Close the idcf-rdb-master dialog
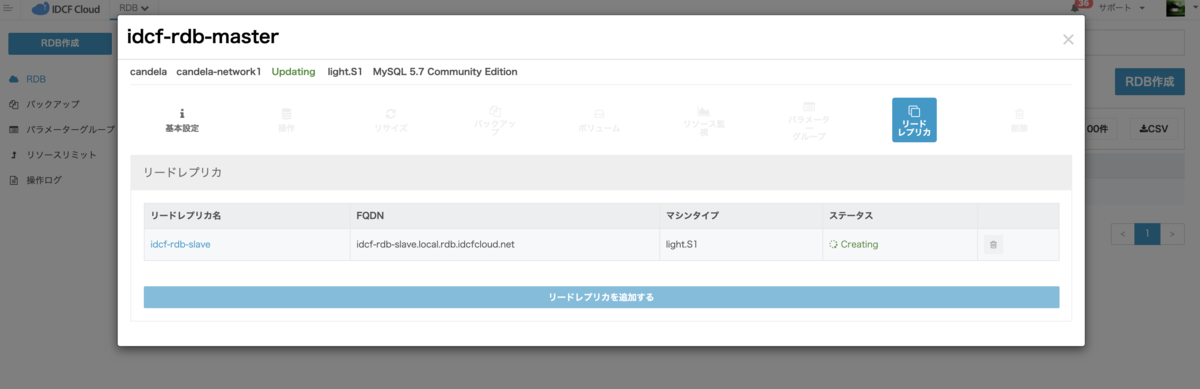This screenshot has width=1200, height=389. coord(1068,39)
